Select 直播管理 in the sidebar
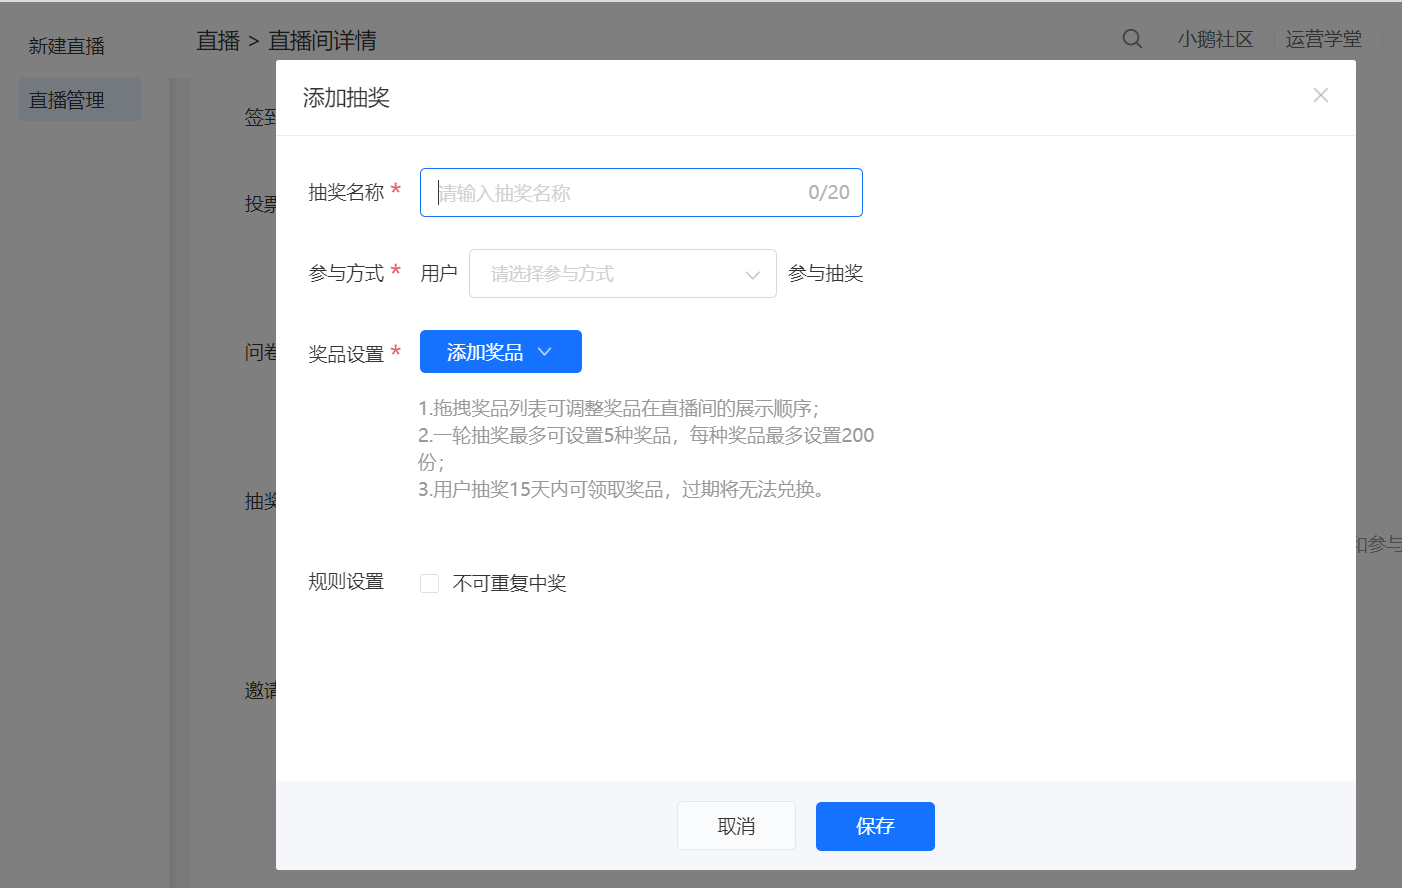This screenshot has width=1402, height=888. 79,100
